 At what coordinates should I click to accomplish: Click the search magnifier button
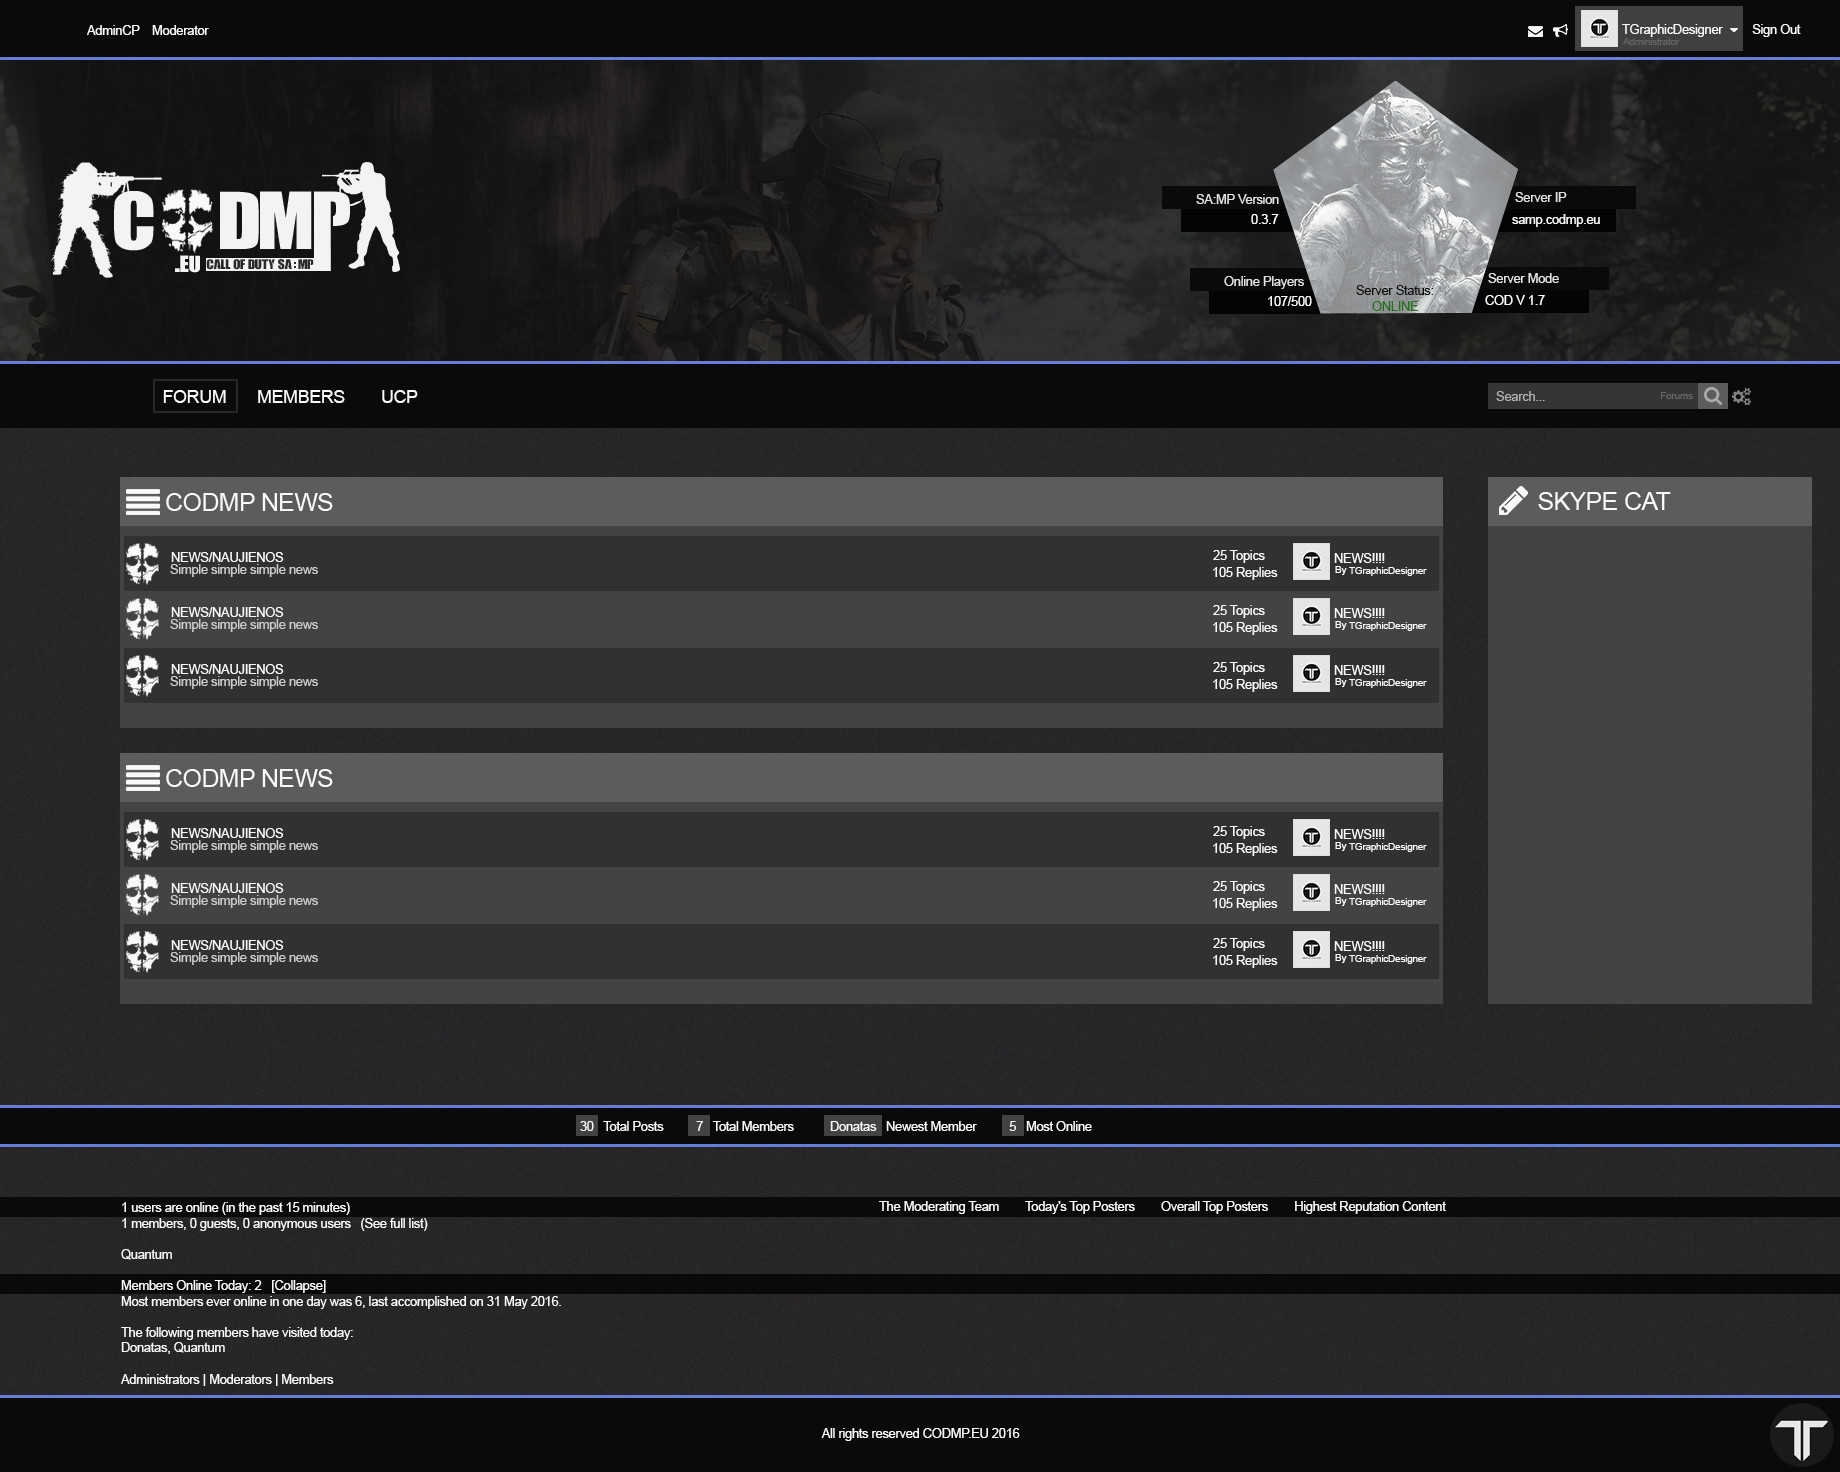(1712, 396)
